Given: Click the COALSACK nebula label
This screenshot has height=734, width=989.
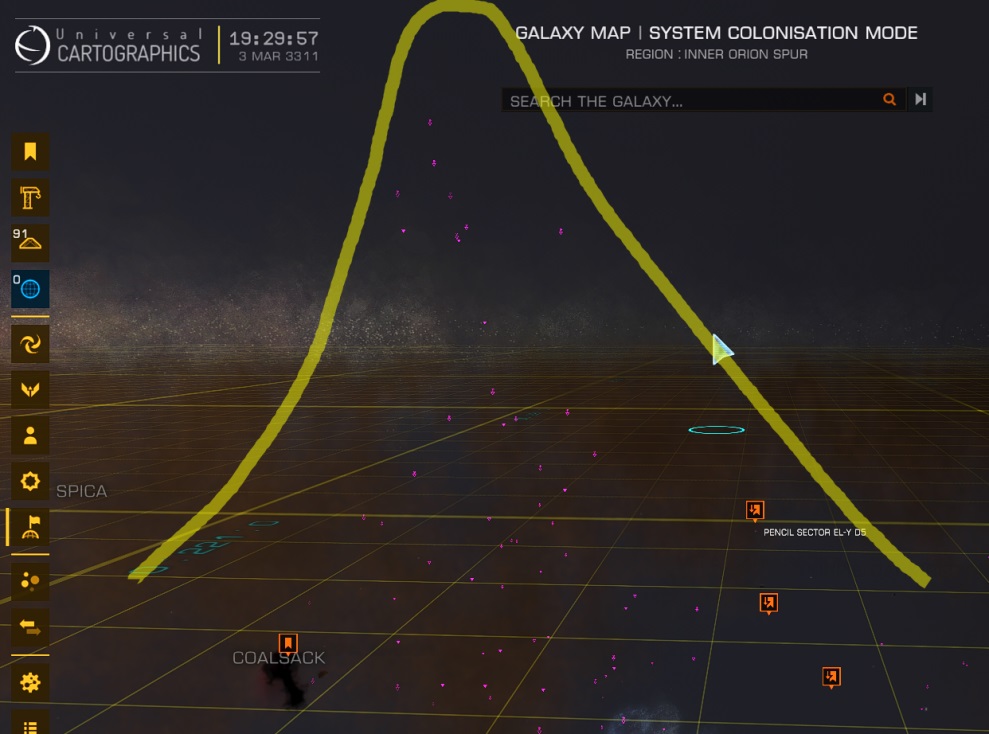Looking at the screenshot, I should pyautogui.click(x=279, y=658).
